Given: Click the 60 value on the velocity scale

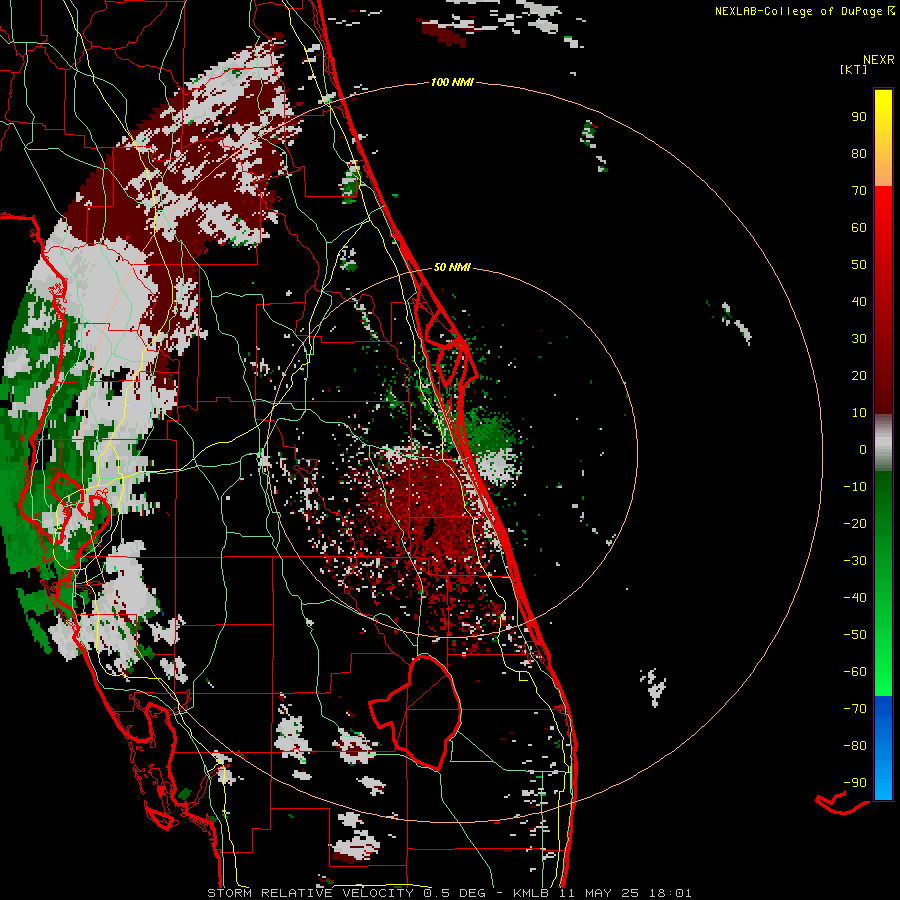Looking at the screenshot, I should pyautogui.click(x=859, y=228).
